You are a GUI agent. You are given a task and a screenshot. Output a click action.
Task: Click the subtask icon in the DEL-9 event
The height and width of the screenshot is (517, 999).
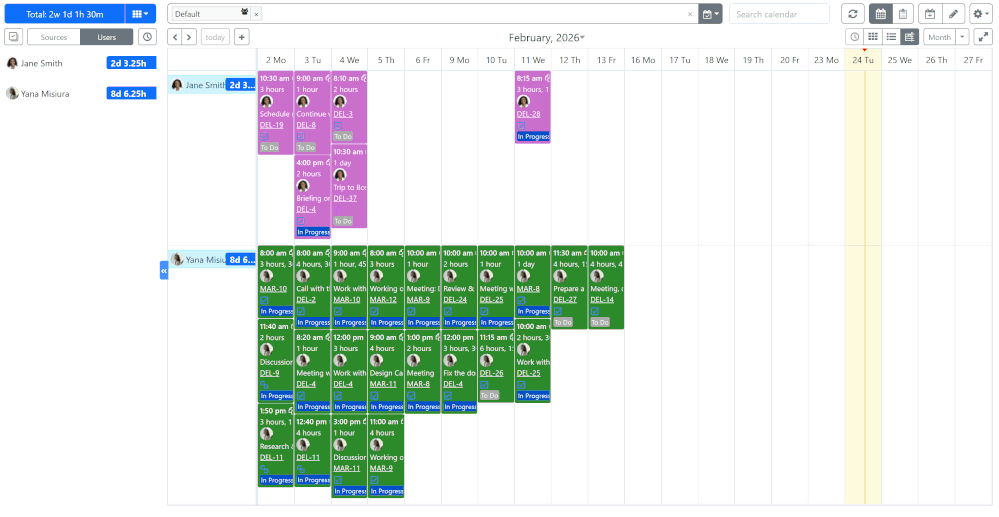coord(264,385)
